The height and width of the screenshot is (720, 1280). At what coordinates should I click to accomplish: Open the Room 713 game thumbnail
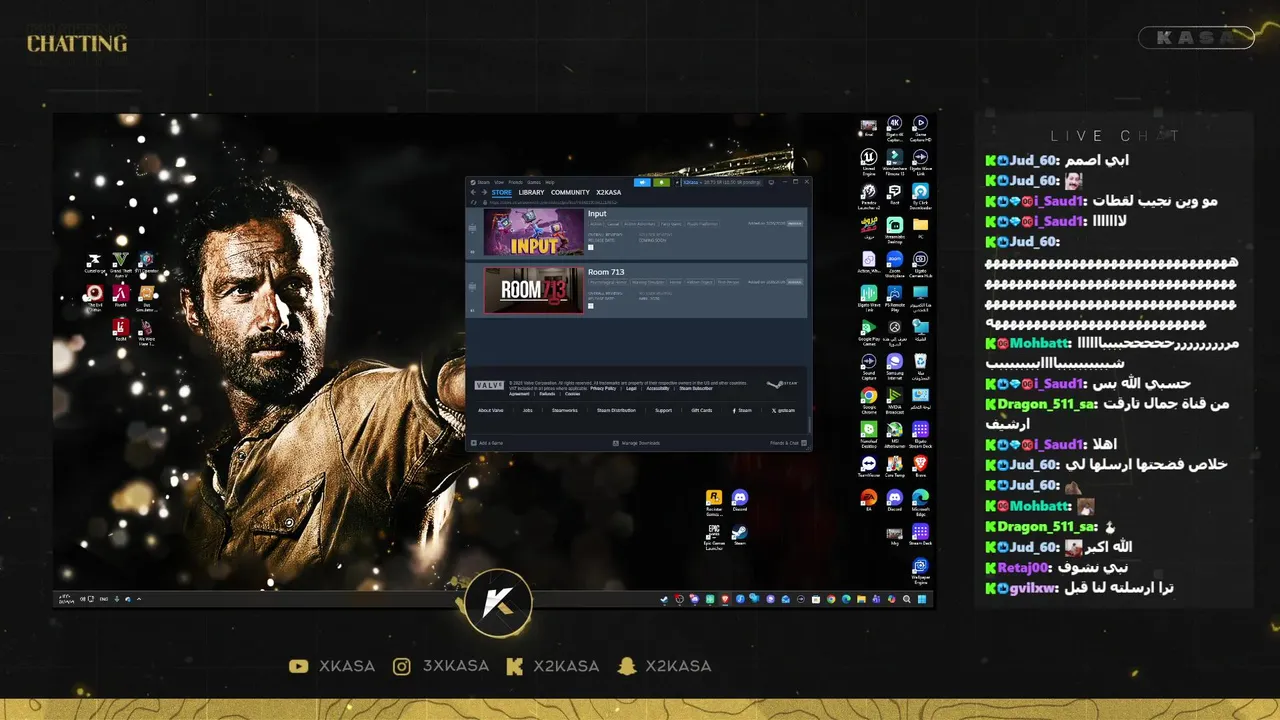(533, 290)
